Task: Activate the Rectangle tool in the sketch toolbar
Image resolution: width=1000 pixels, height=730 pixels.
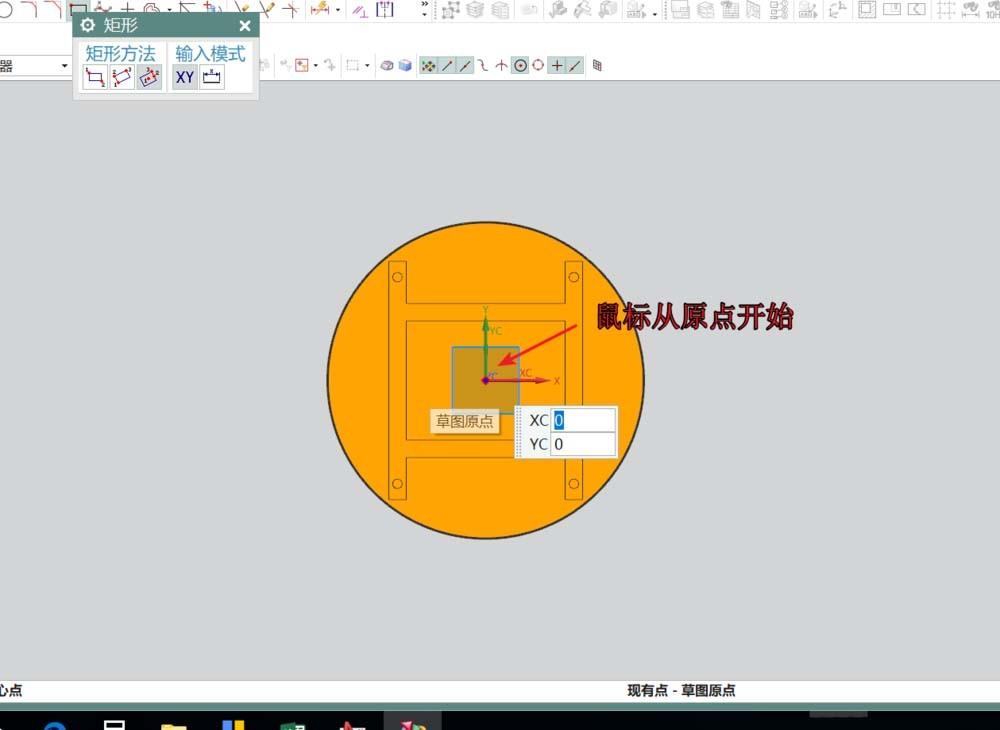Action: 78,8
